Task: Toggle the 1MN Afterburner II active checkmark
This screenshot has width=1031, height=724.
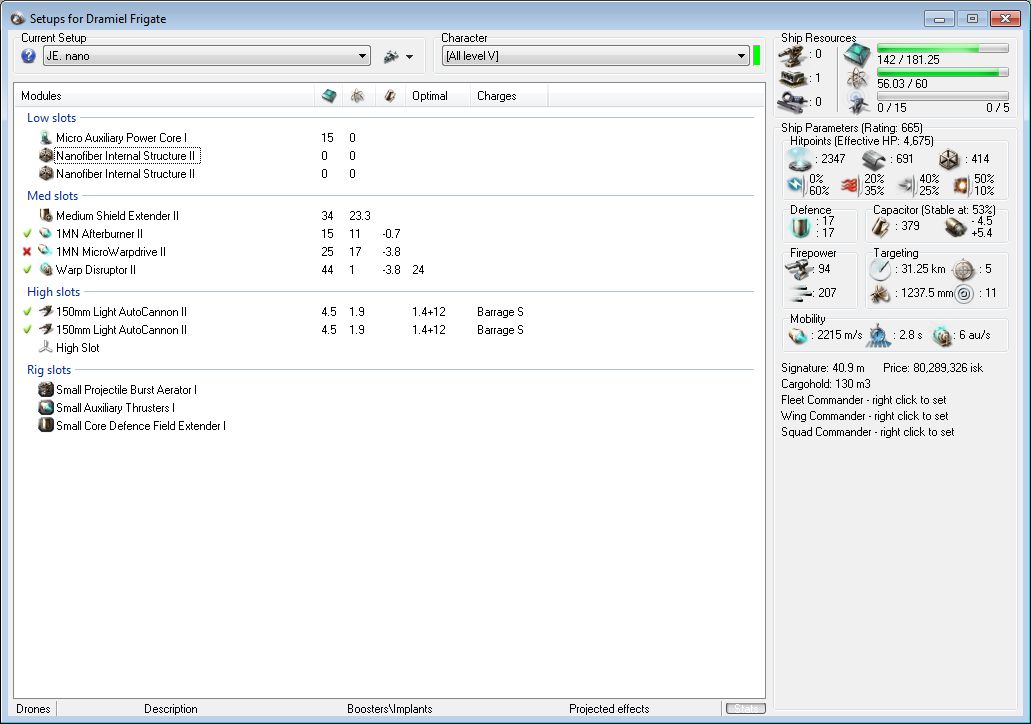Action: pos(27,233)
